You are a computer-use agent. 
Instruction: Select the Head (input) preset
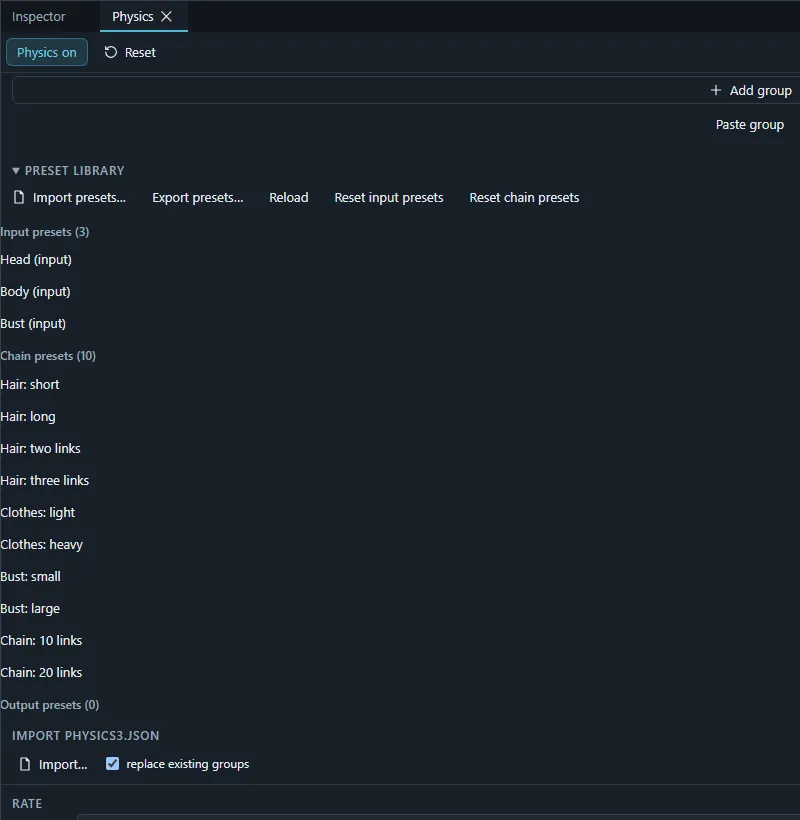click(36, 259)
